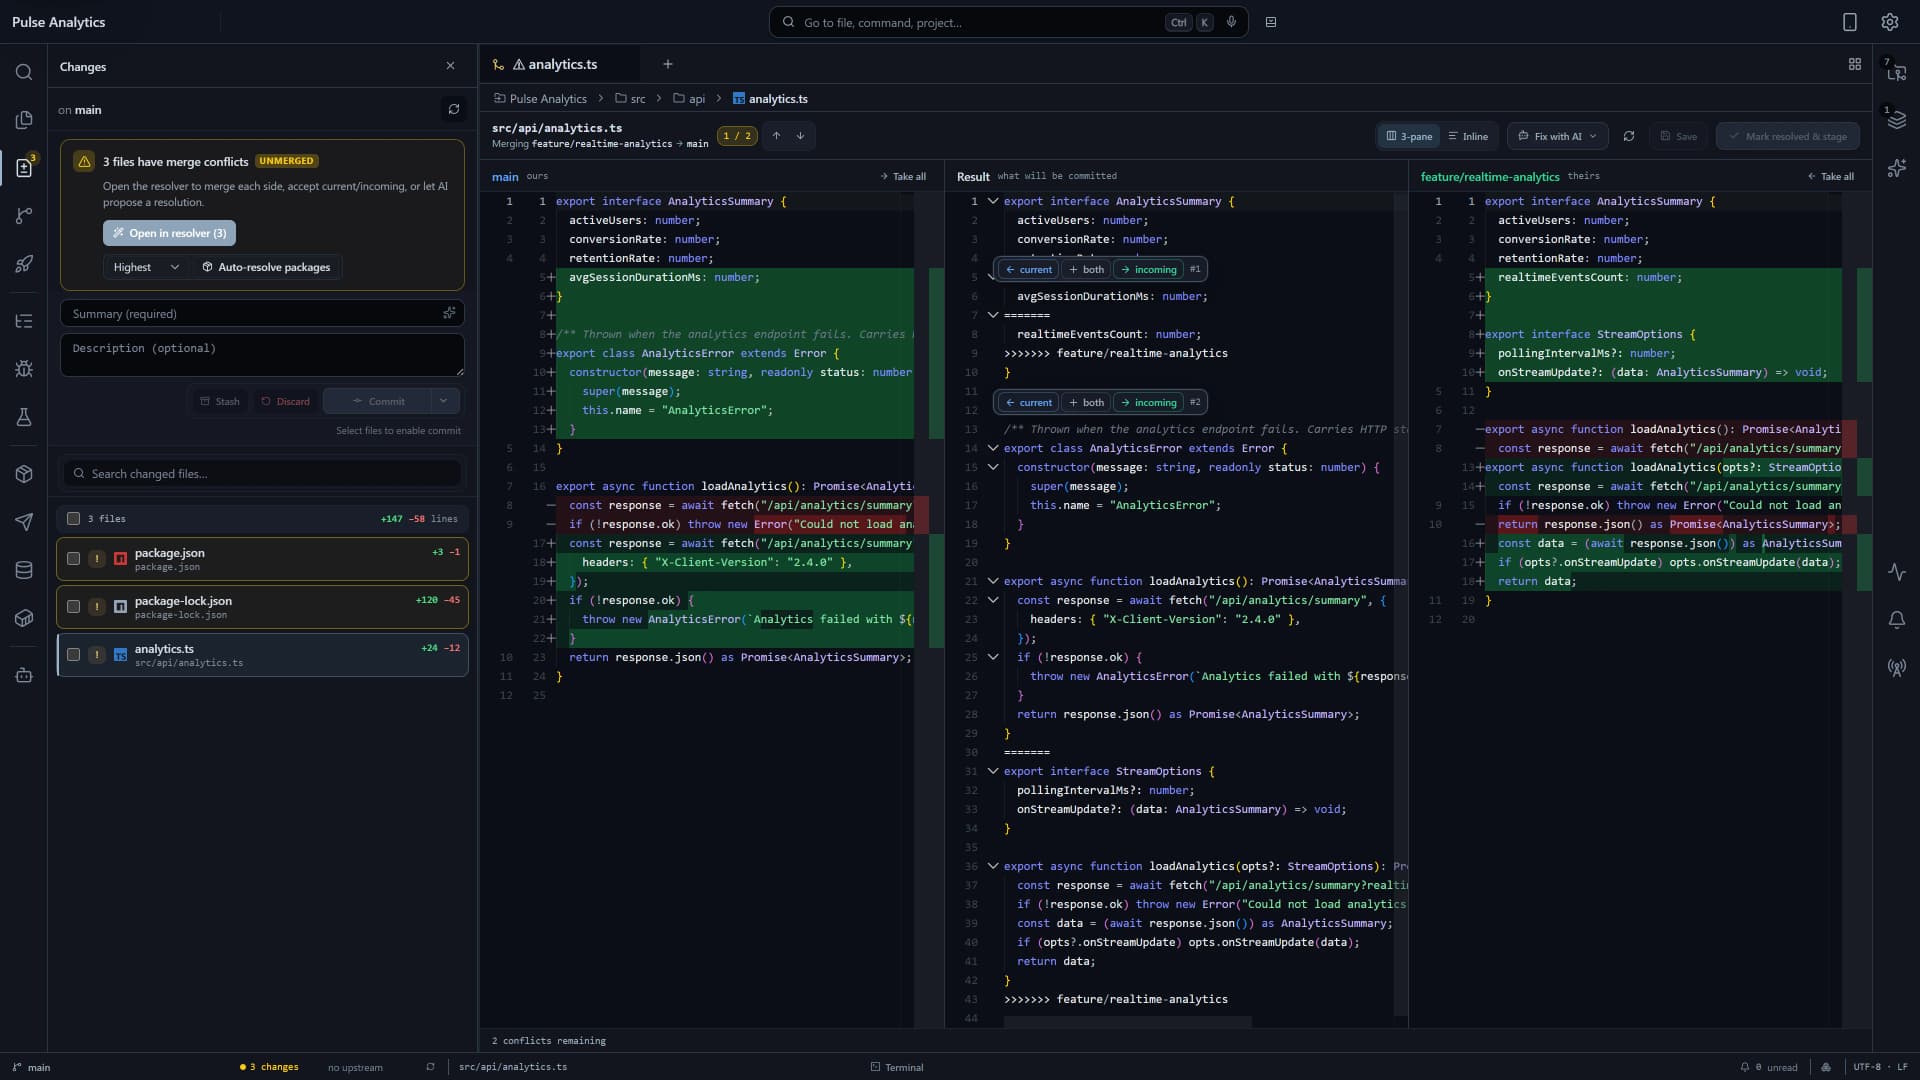Open the search icon in left activity bar

24,72
